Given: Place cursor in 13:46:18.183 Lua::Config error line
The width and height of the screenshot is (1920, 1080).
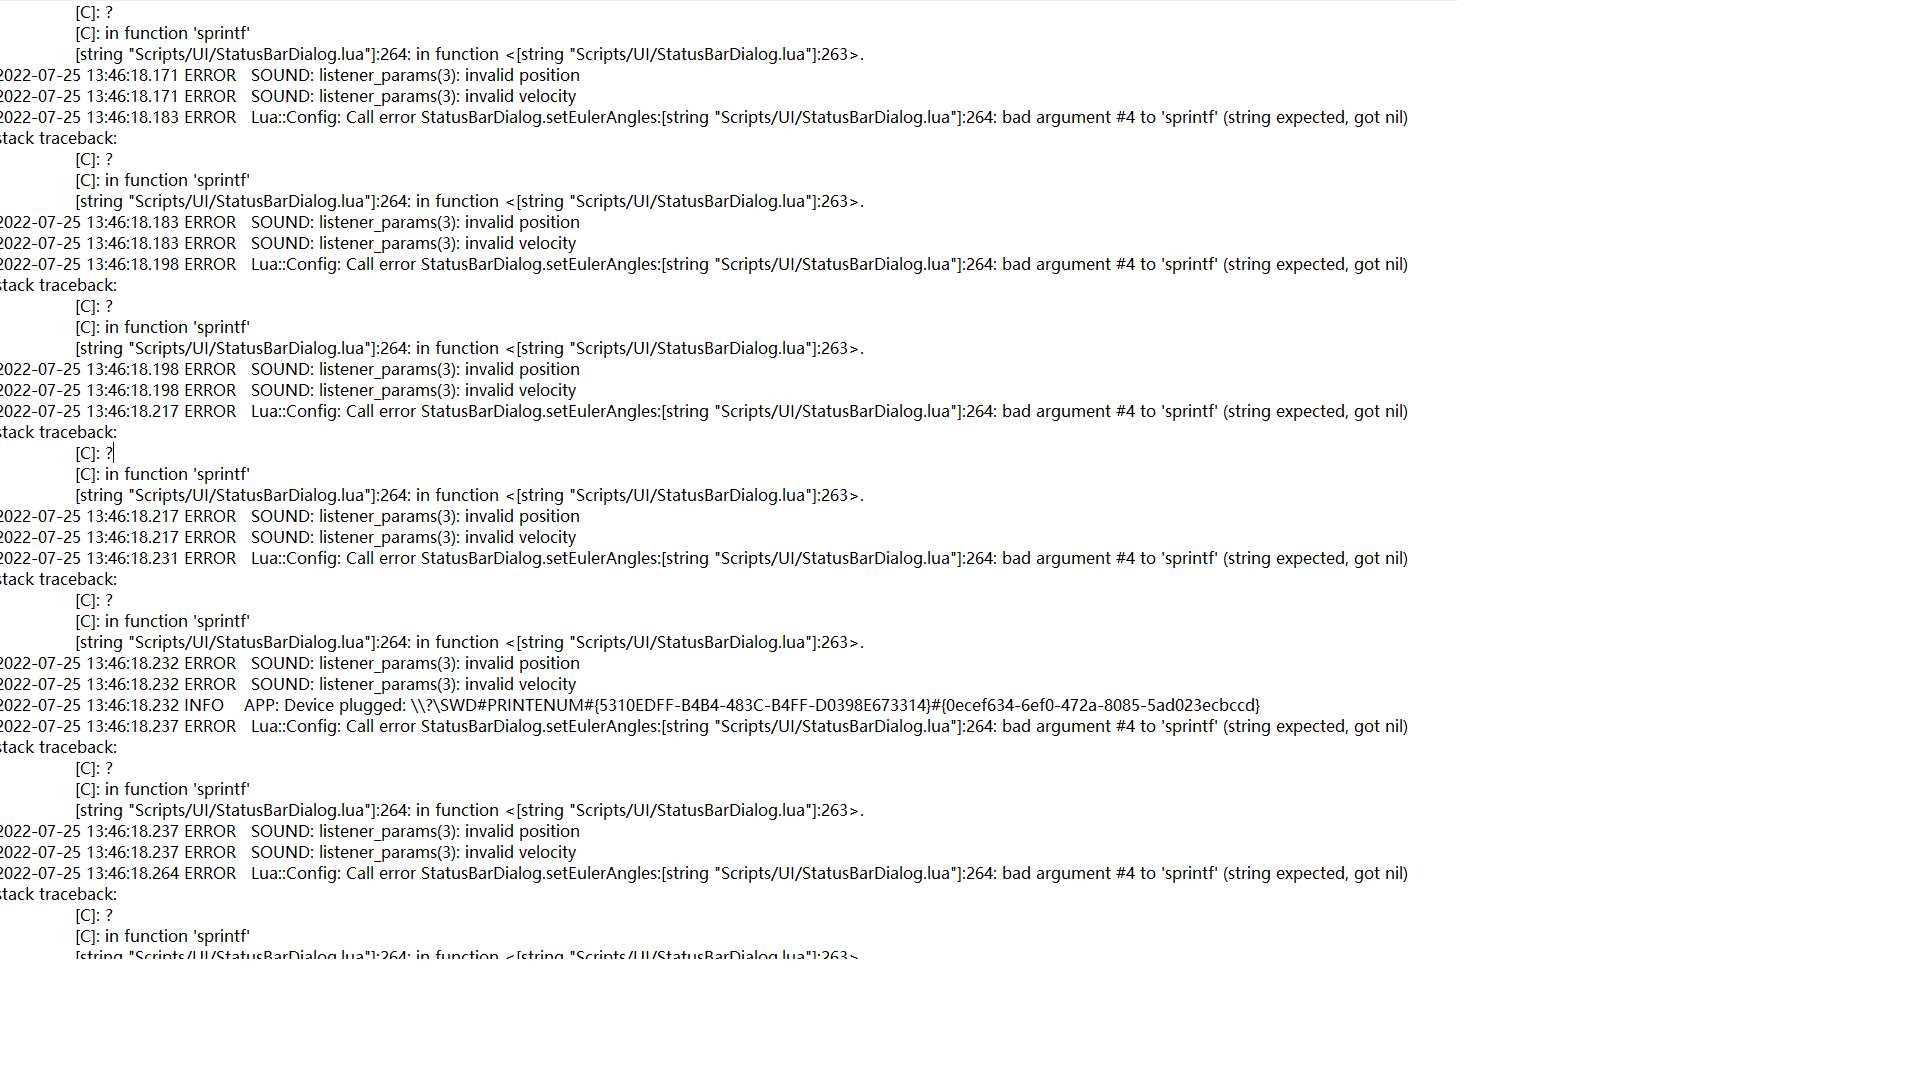Looking at the screenshot, I should point(704,117).
